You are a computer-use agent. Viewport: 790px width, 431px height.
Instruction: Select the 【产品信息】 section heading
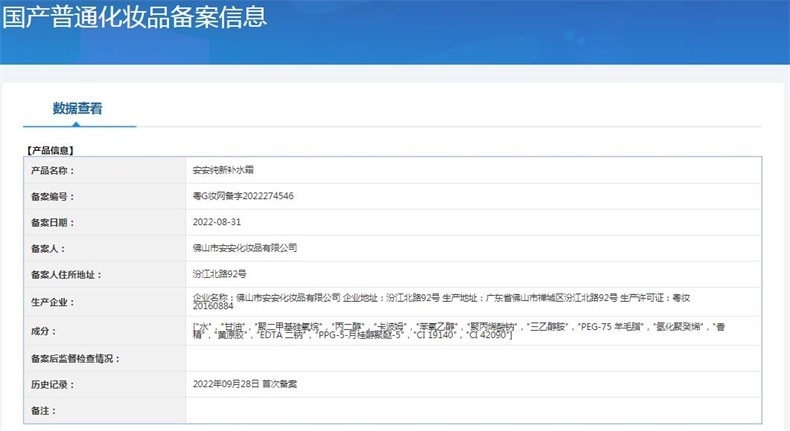tap(50, 150)
